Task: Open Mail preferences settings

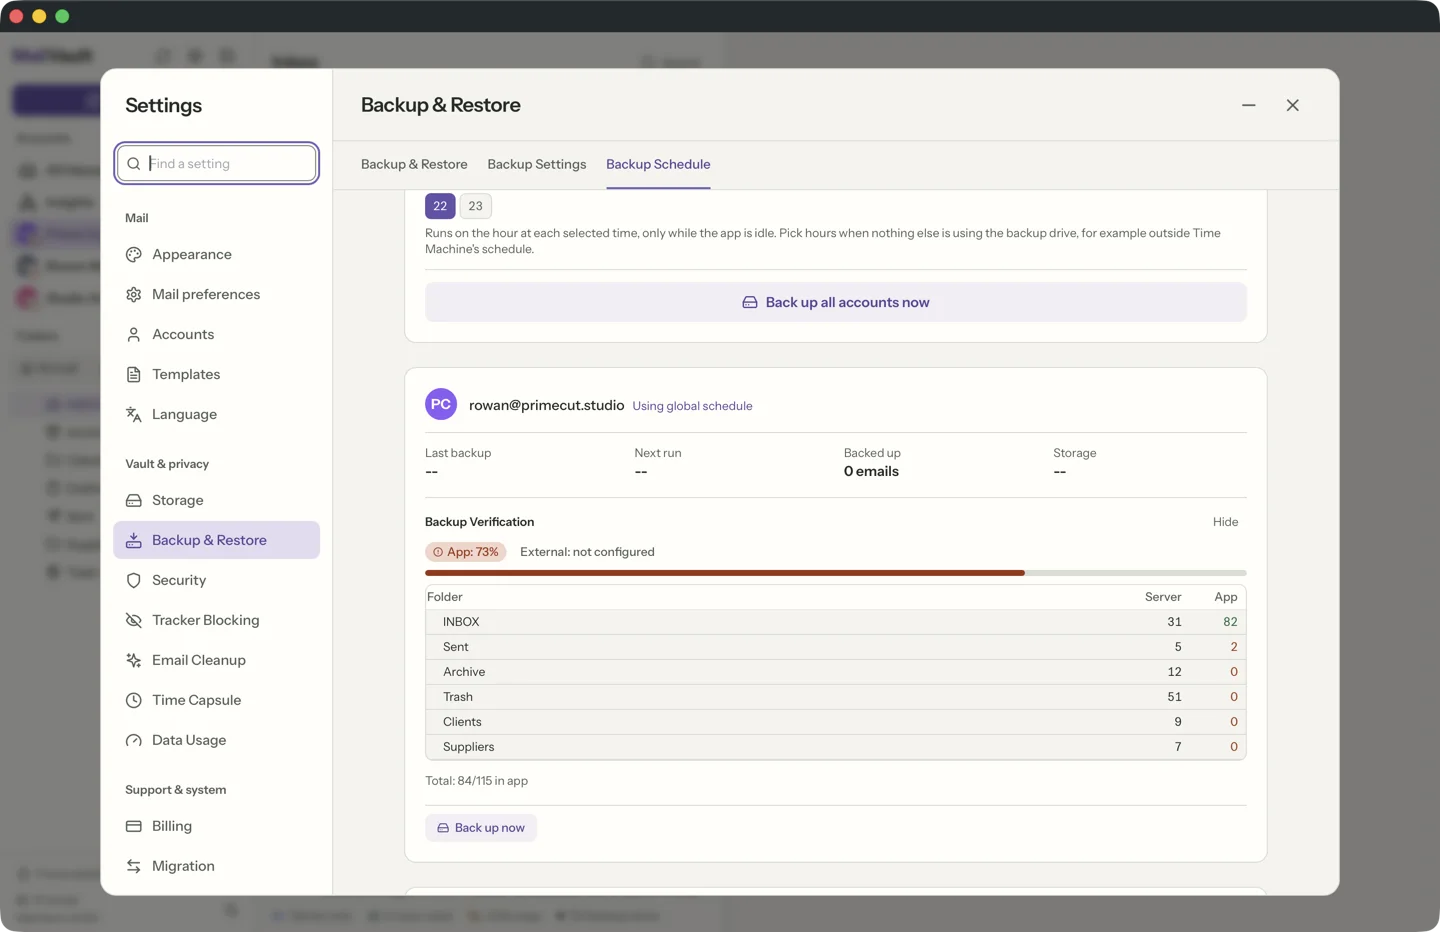Action: (217, 295)
